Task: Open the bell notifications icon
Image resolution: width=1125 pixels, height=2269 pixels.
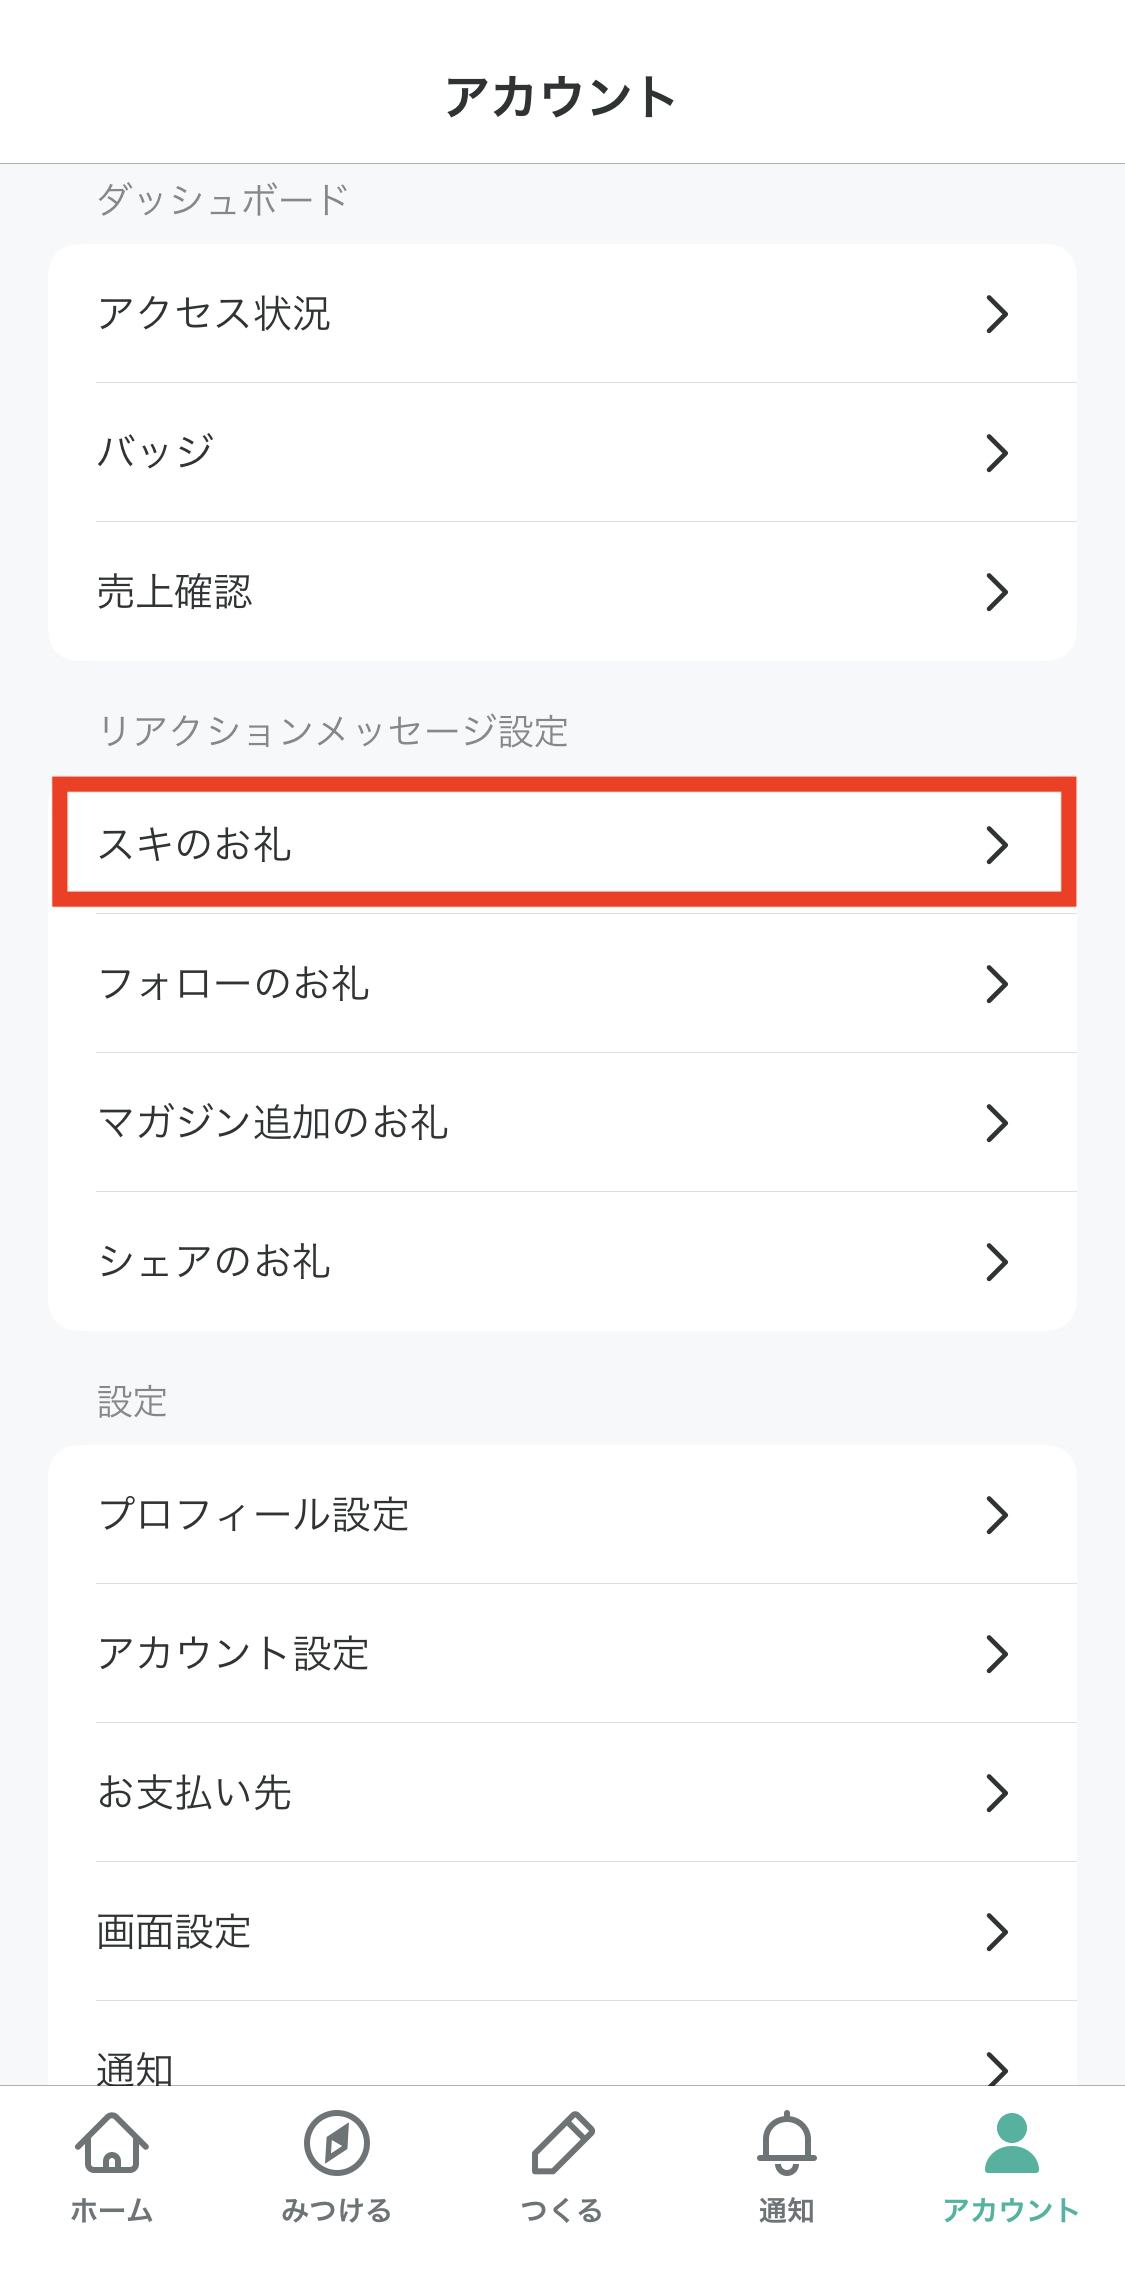Action: pyautogui.click(x=787, y=2143)
